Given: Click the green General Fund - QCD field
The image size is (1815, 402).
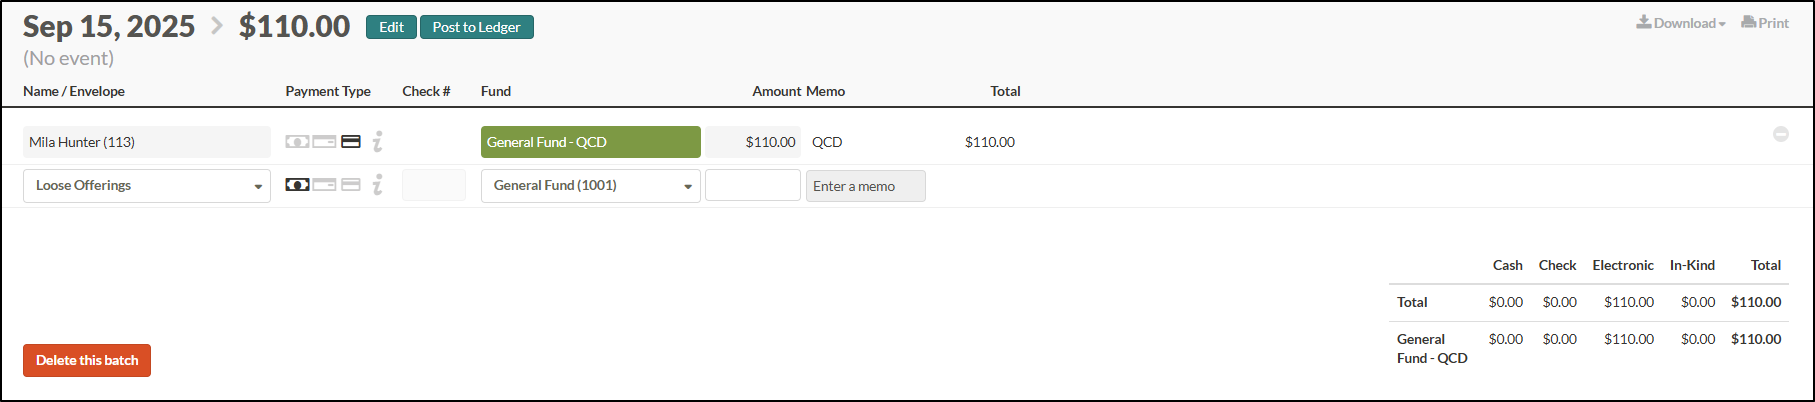Looking at the screenshot, I should (x=591, y=142).
